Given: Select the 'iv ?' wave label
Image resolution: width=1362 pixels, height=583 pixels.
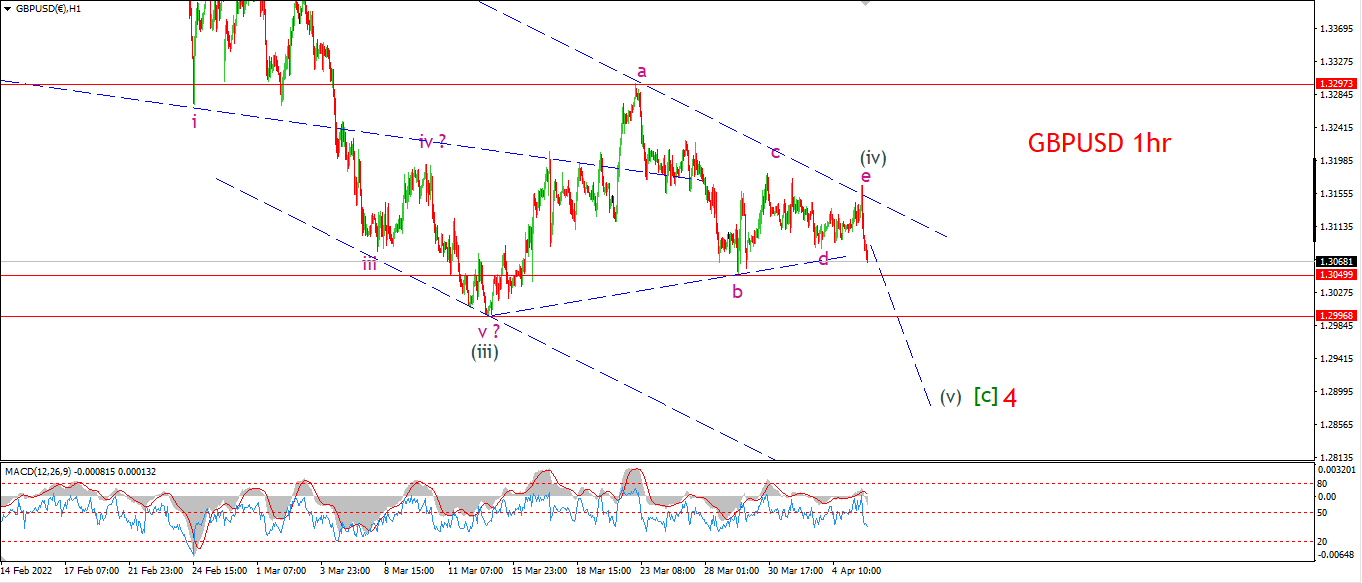Looking at the screenshot, I should coord(432,142).
